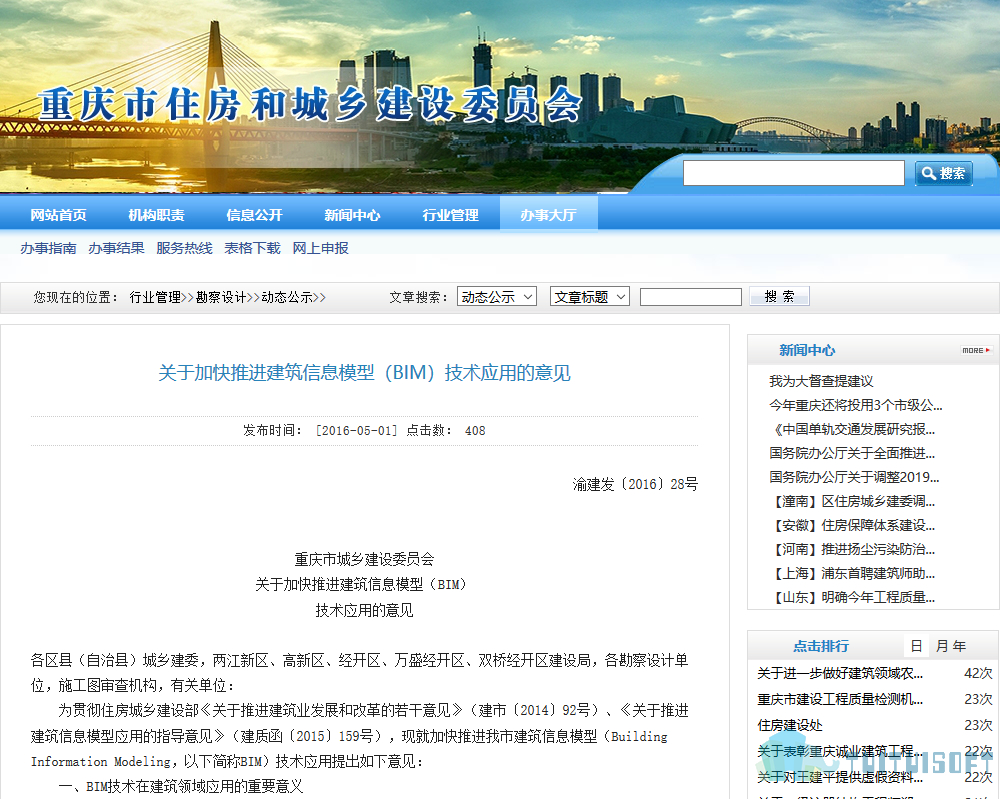This screenshot has width=1000, height=799.
Task: Open ranked article 关于对王建平提供虚假资料...
Action: pyautogui.click(x=840, y=777)
